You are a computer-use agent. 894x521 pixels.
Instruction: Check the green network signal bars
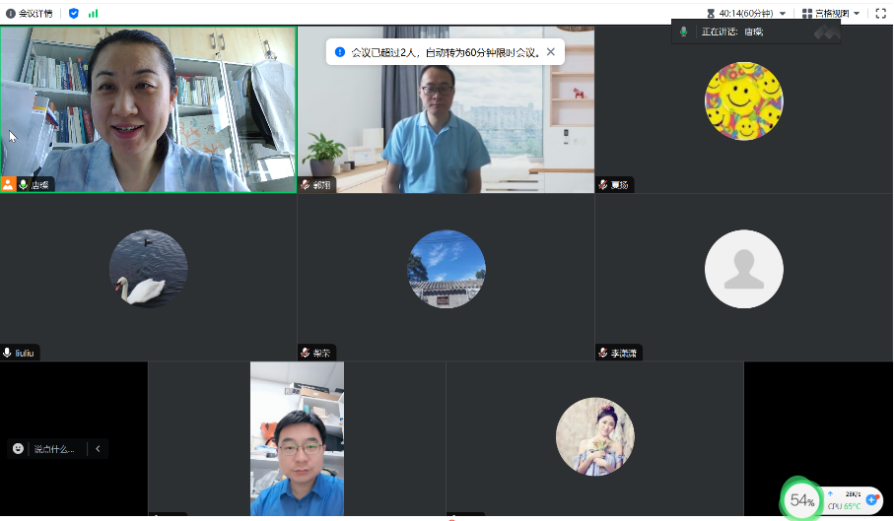point(93,13)
